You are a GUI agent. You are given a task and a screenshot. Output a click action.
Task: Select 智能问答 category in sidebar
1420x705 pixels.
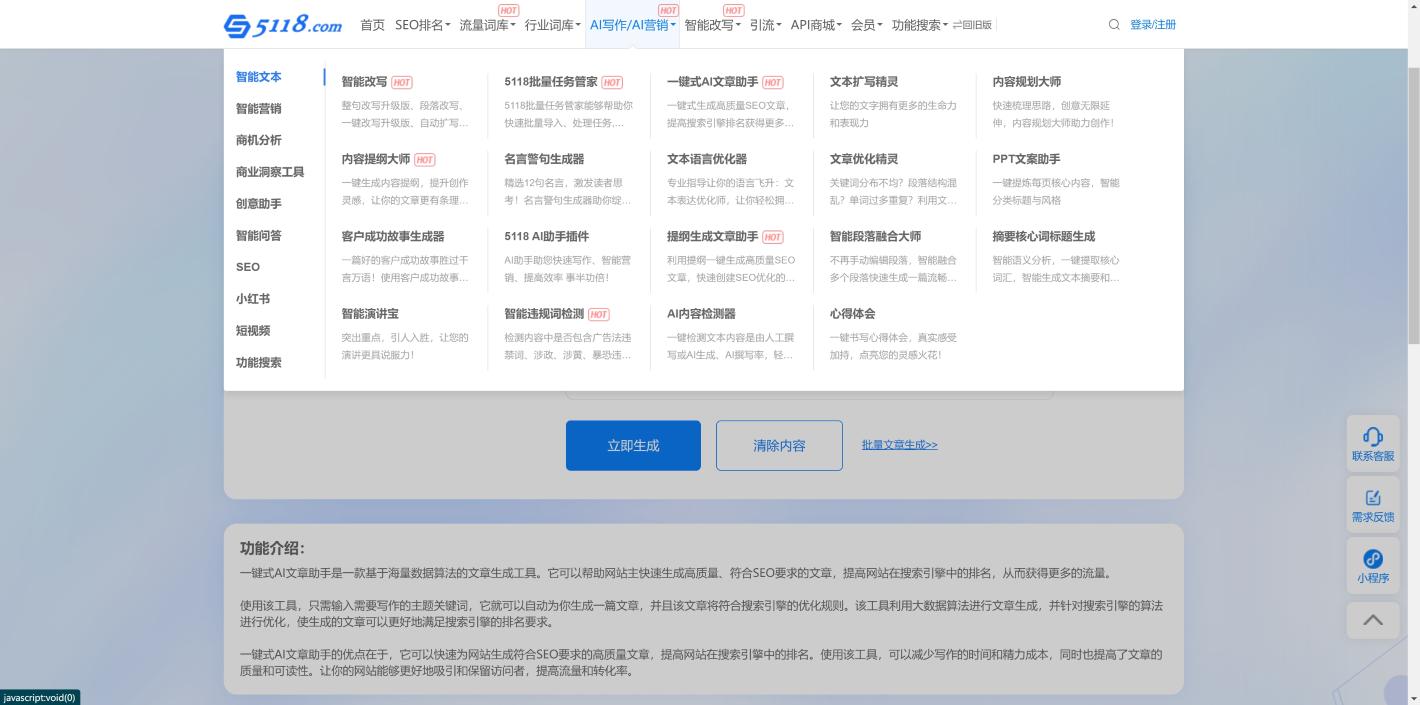point(259,236)
